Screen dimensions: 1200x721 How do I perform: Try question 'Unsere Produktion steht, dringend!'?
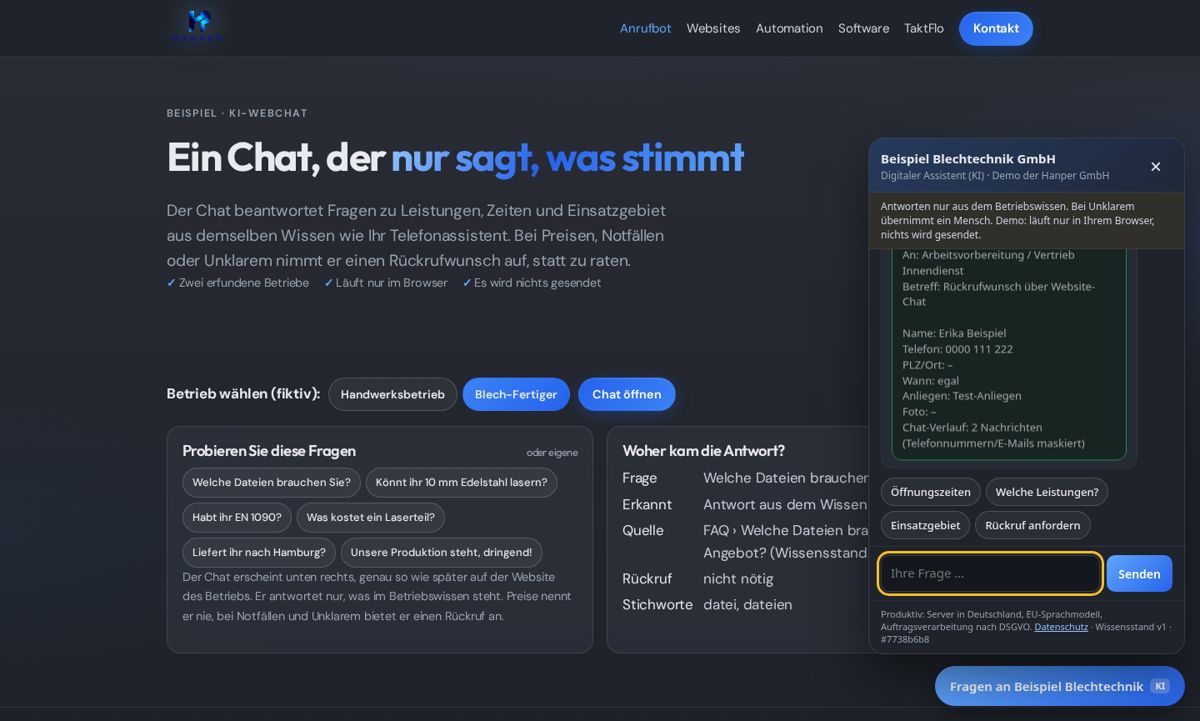point(441,552)
